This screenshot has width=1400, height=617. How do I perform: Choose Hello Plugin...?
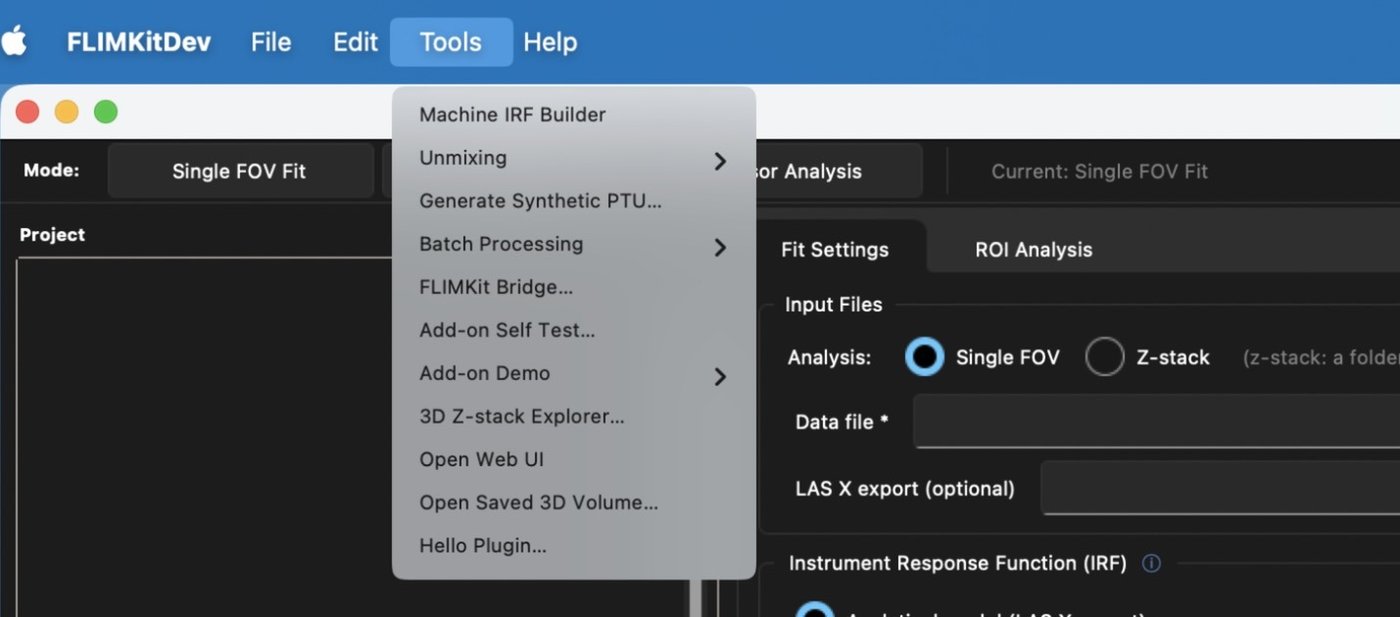[573, 546]
